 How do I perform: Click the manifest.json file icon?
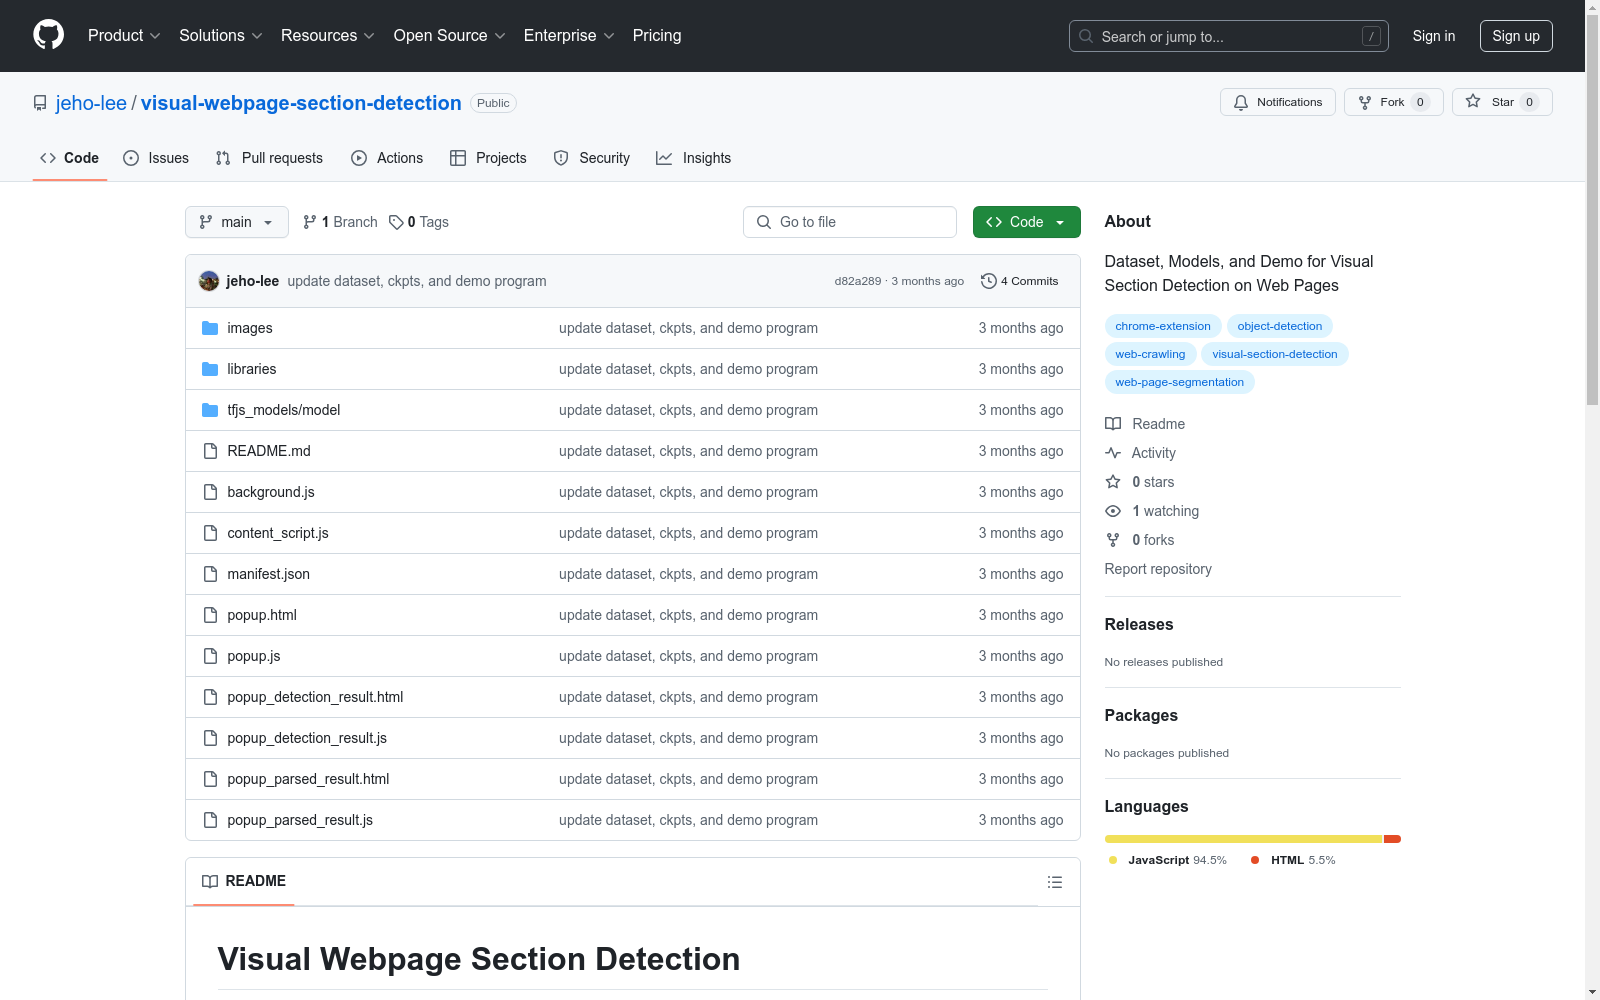(210, 574)
